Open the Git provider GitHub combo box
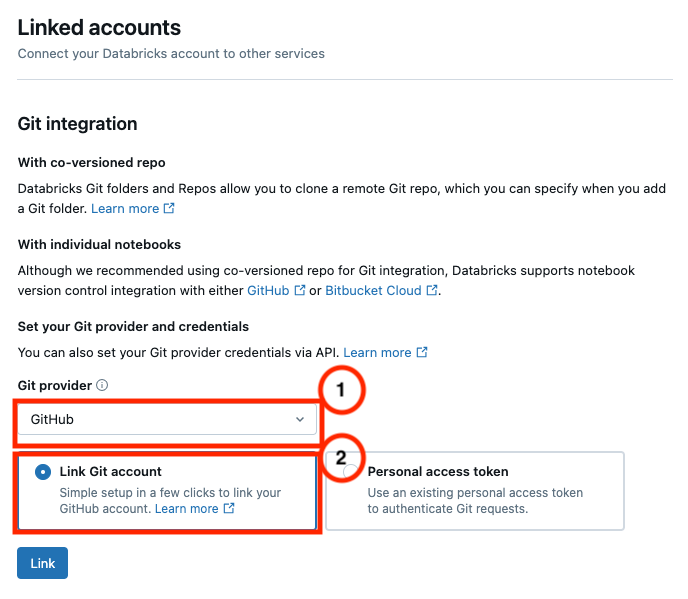The width and height of the screenshot is (688, 599). [x=166, y=420]
